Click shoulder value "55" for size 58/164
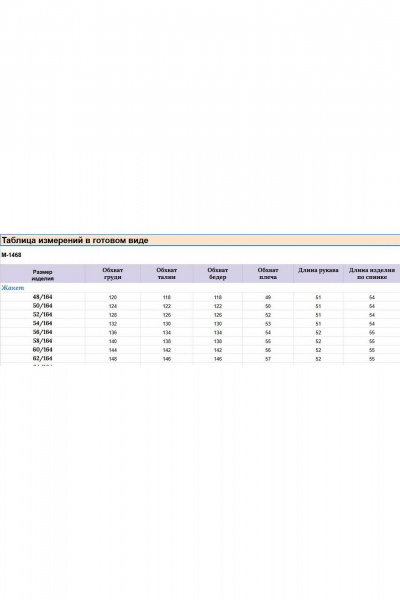 pyautogui.click(x=268, y=341)
